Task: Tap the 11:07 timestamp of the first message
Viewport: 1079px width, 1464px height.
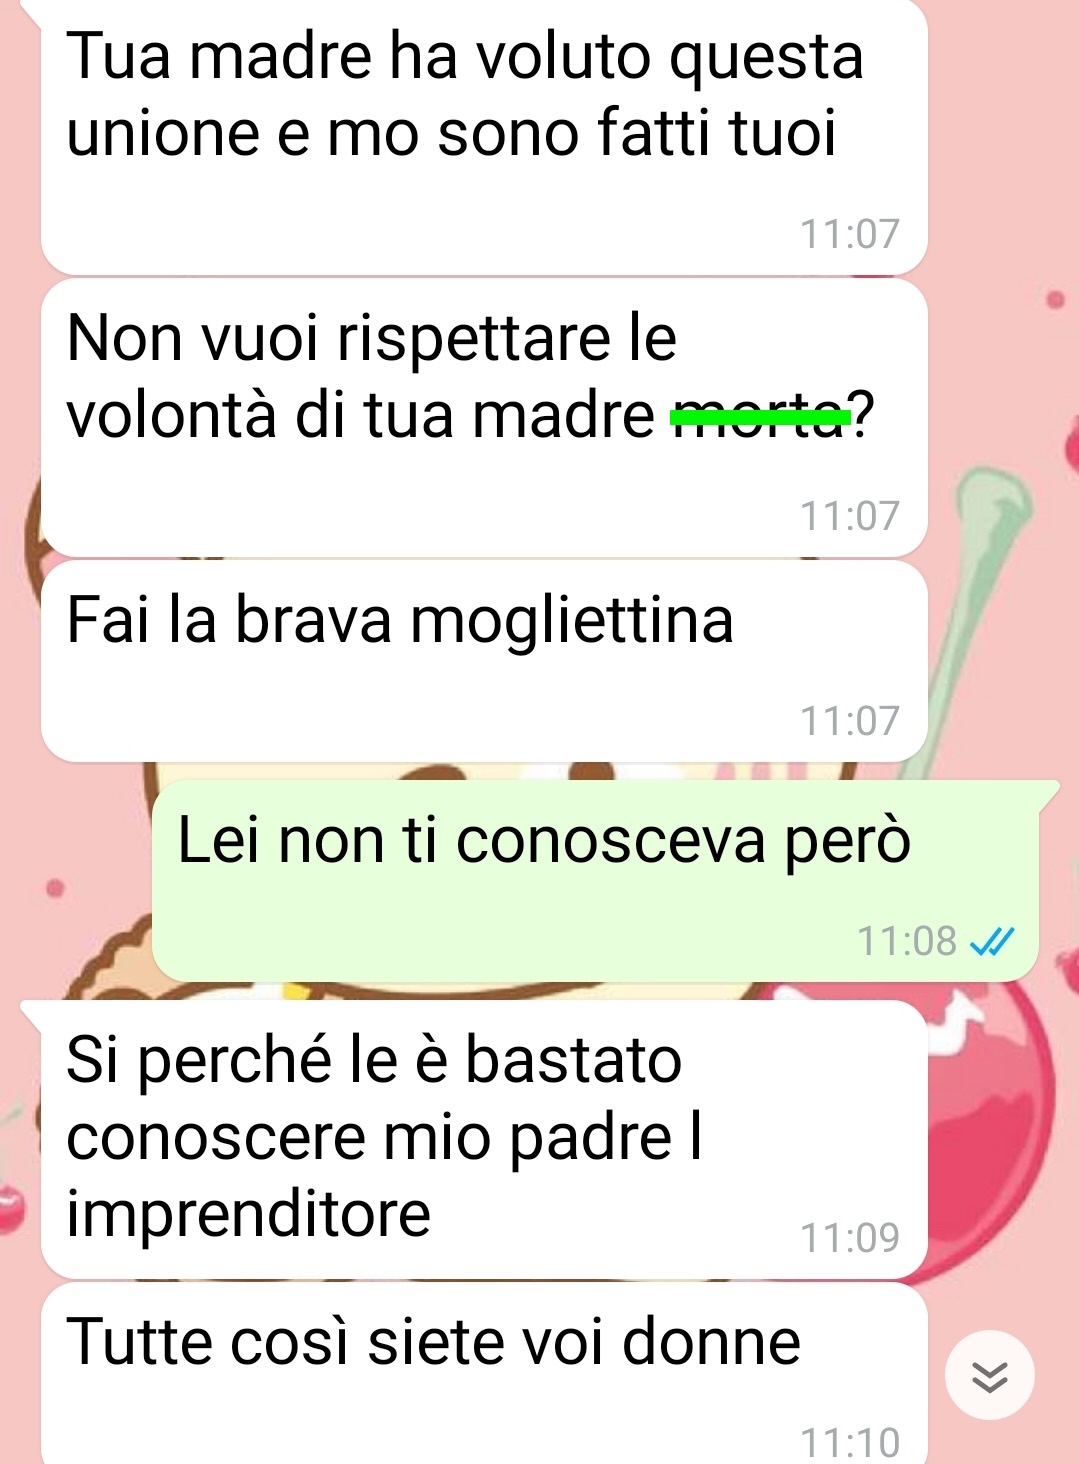Action: (850, 235)
